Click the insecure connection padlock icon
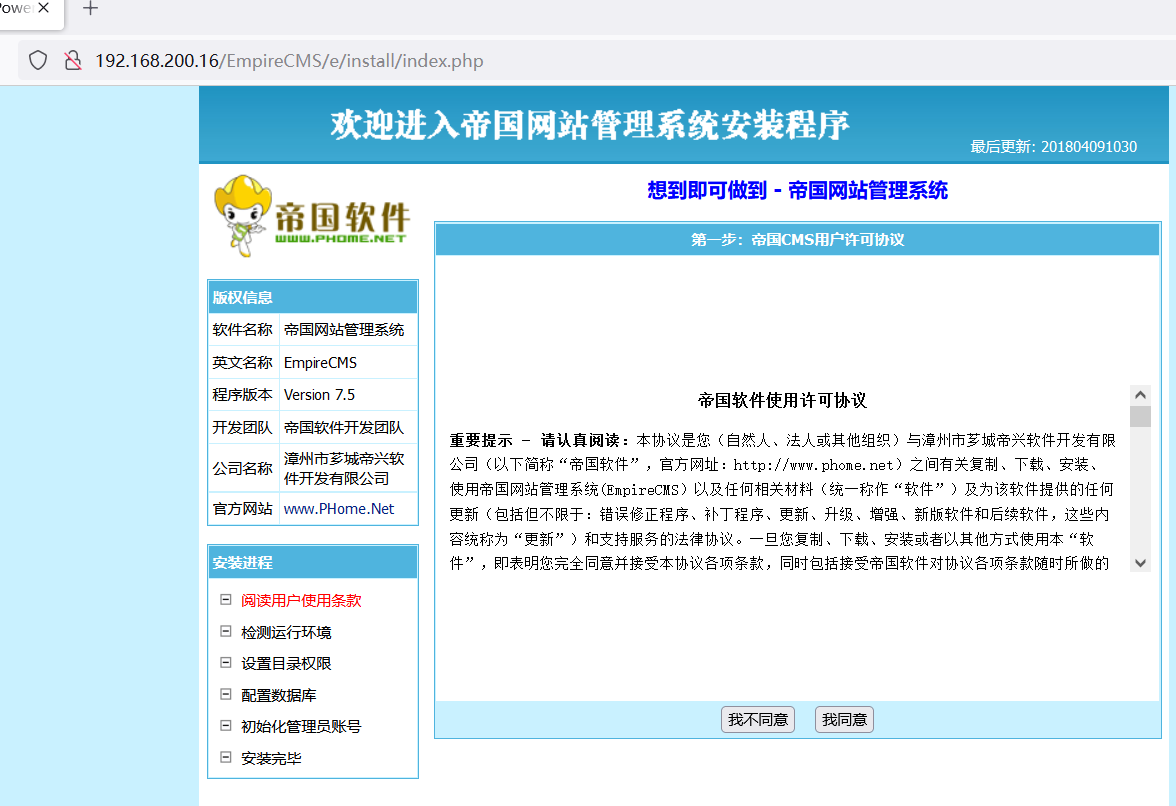The image size is (1176, 806). point(73,60)
